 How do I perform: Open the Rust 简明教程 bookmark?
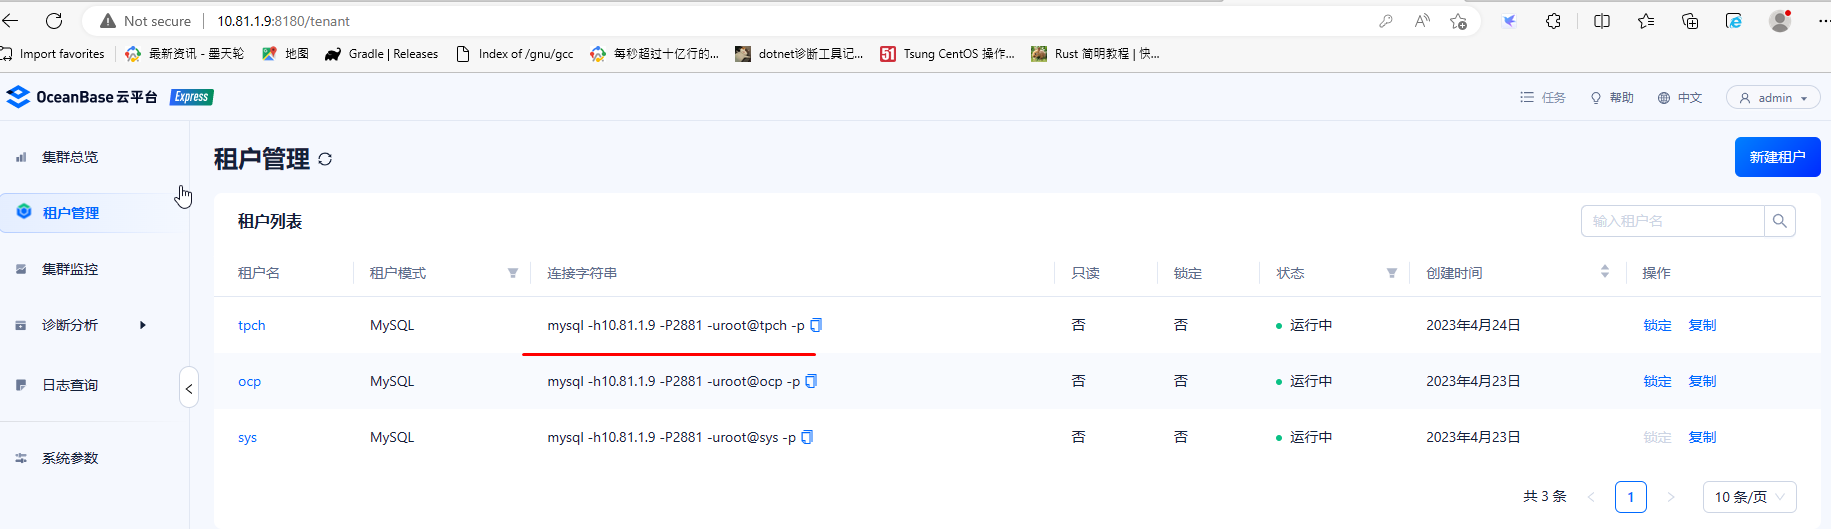tap(1095, 54)
